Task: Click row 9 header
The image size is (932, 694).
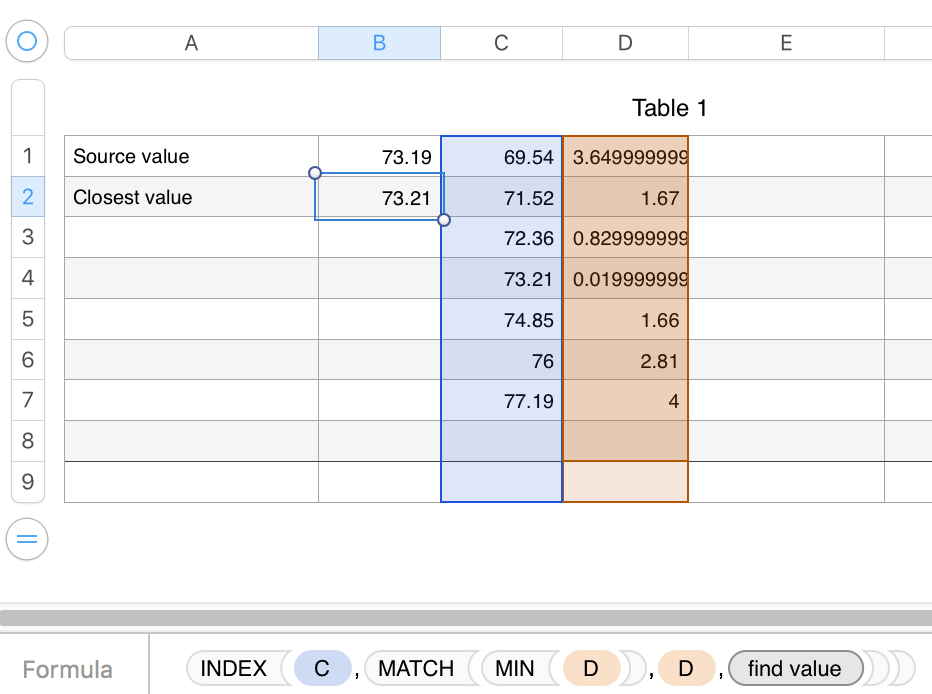Action: click(x=27, y=482)
